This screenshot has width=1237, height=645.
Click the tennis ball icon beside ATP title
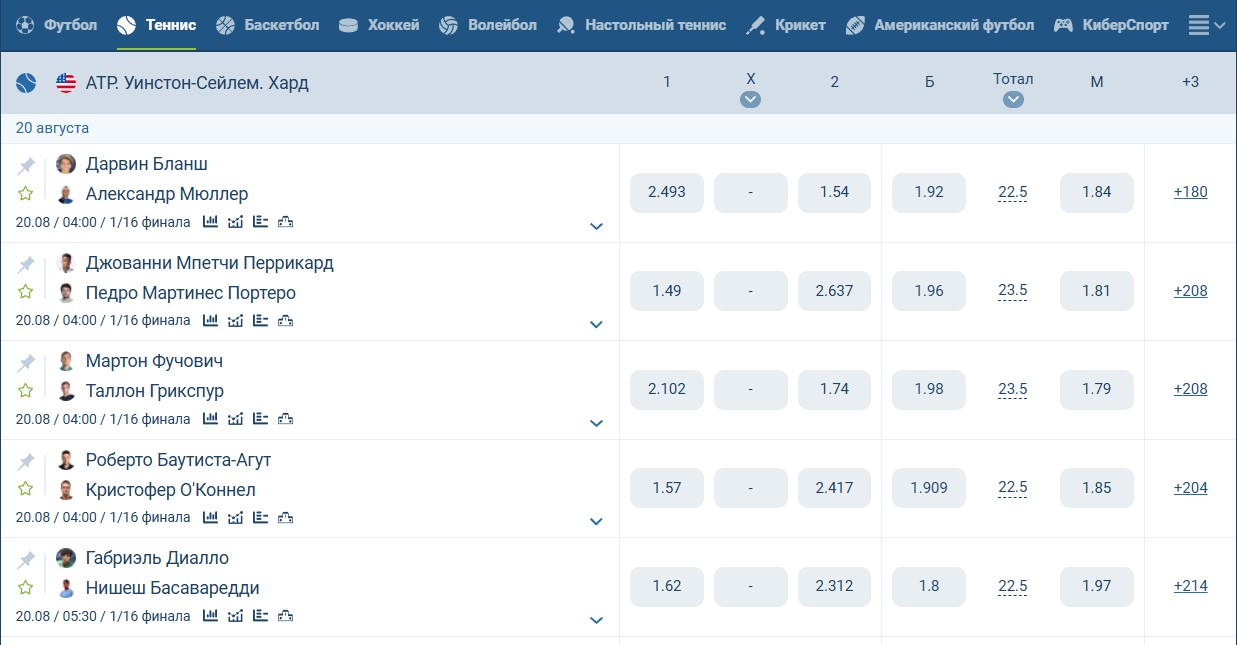(26, 83)
